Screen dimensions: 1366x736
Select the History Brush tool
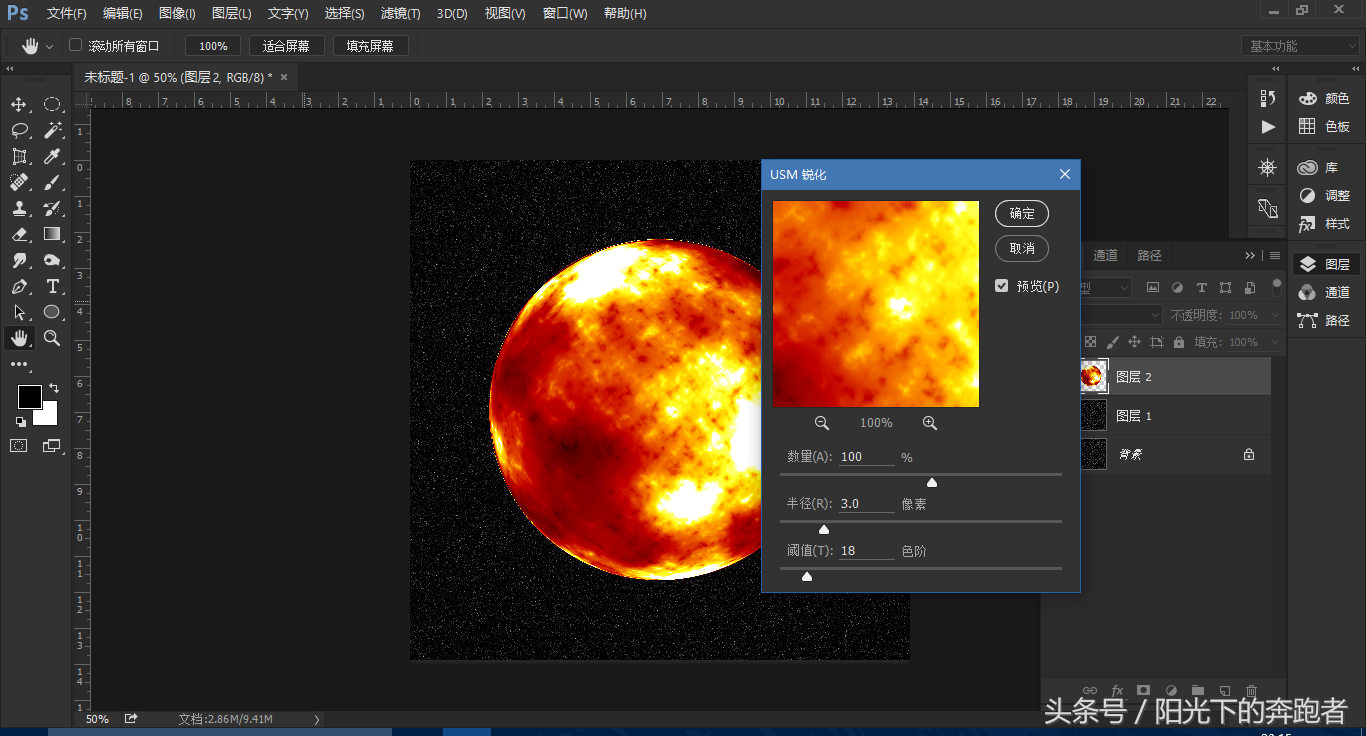click(52, 209)
